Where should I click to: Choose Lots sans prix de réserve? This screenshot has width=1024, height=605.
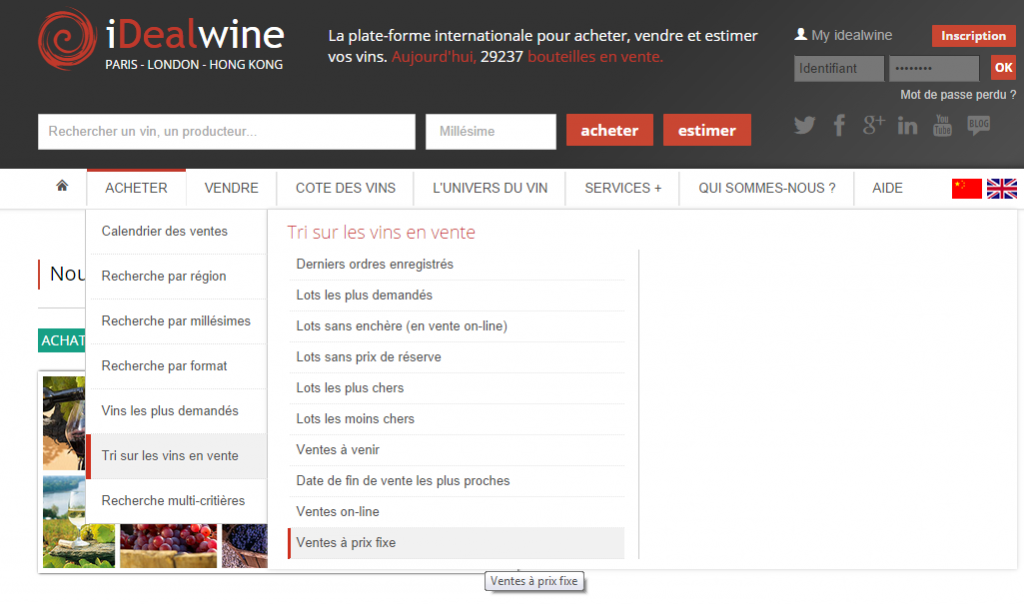(456, 357)
